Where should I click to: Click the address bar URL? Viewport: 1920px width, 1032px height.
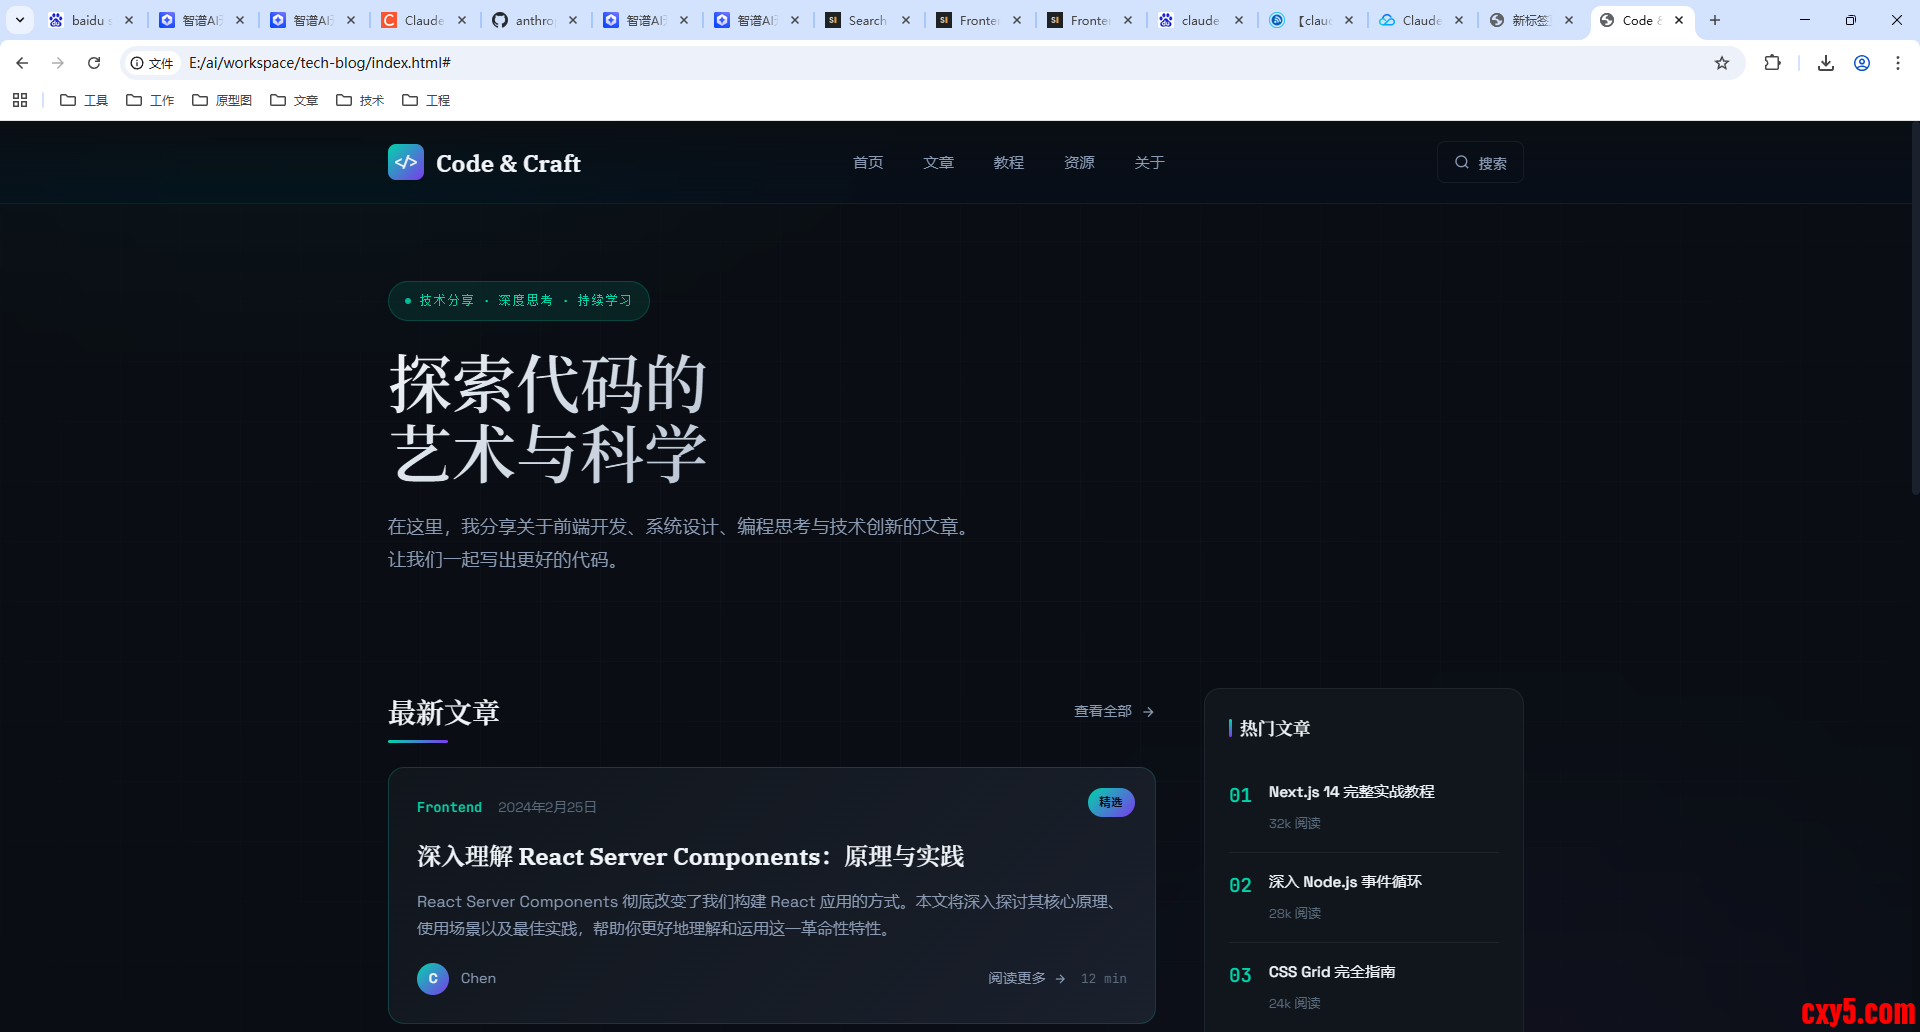(320, 63)
